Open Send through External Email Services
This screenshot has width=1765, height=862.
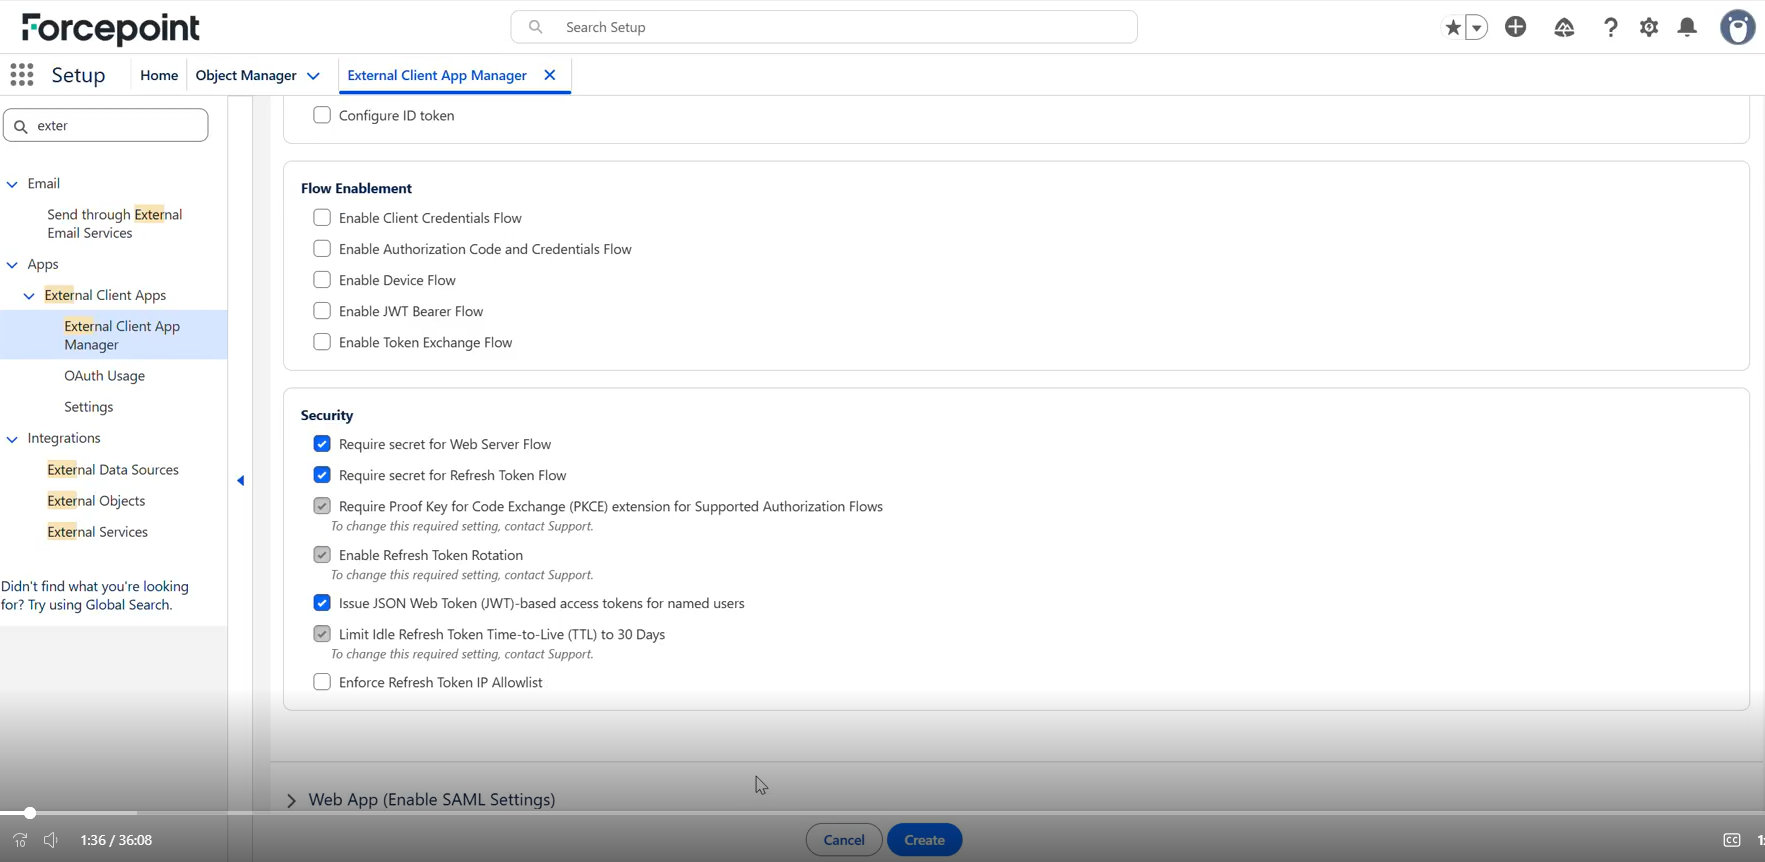[x=115, y=224]
